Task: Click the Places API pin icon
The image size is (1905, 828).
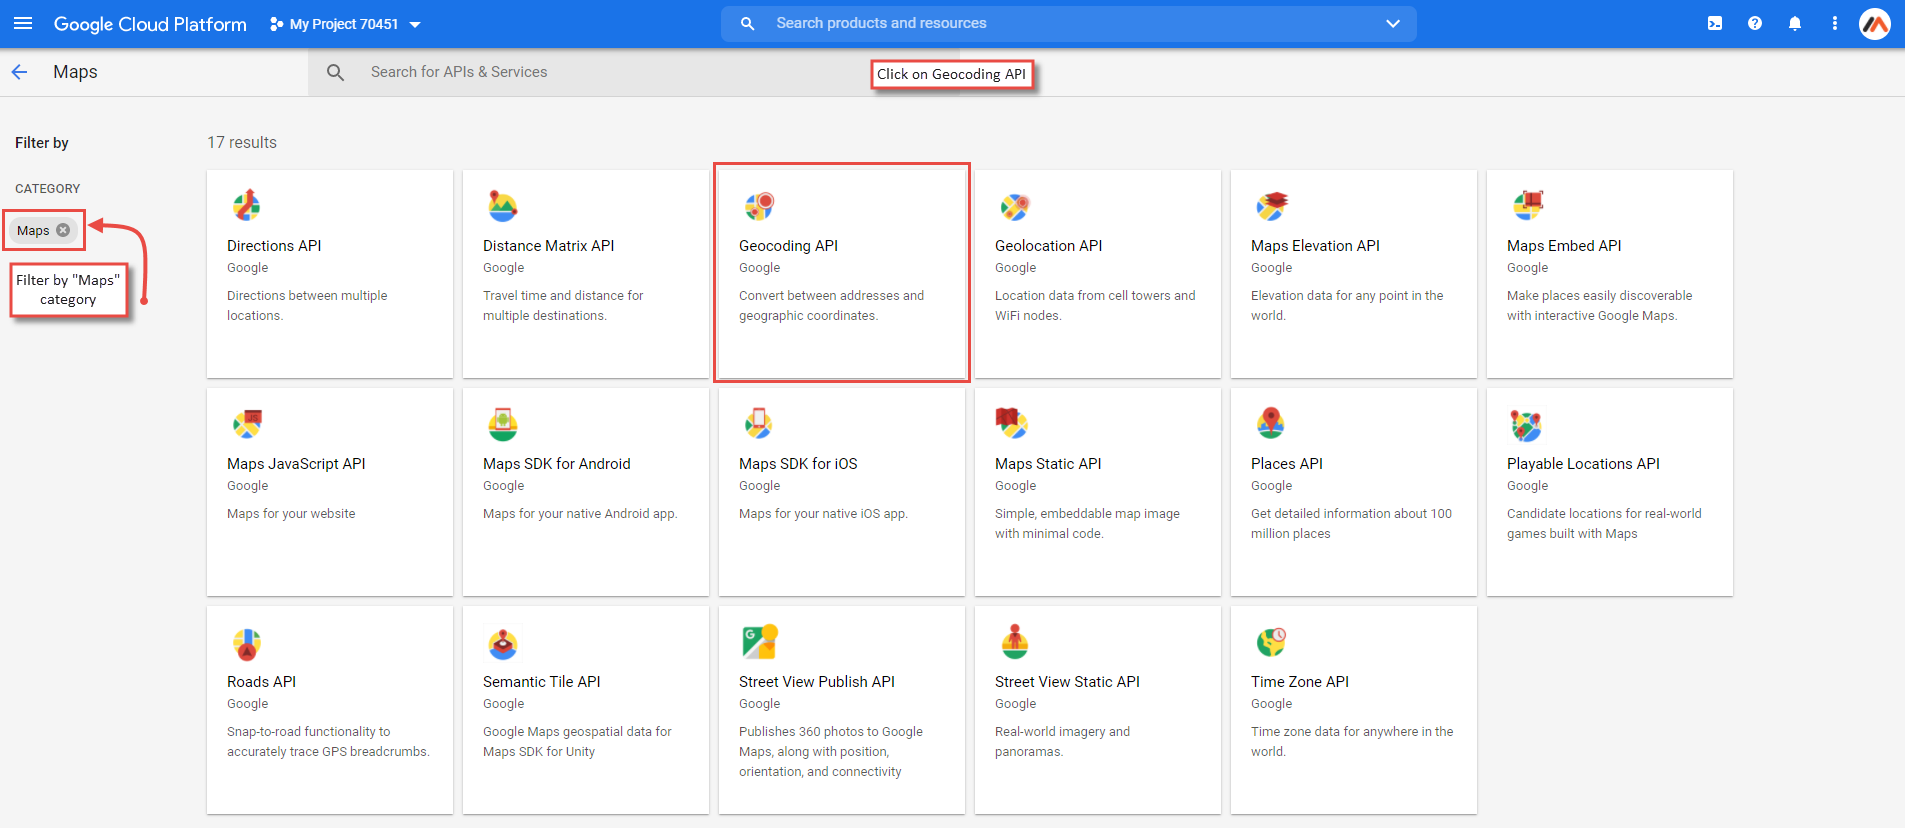Action: [1271, 423]
